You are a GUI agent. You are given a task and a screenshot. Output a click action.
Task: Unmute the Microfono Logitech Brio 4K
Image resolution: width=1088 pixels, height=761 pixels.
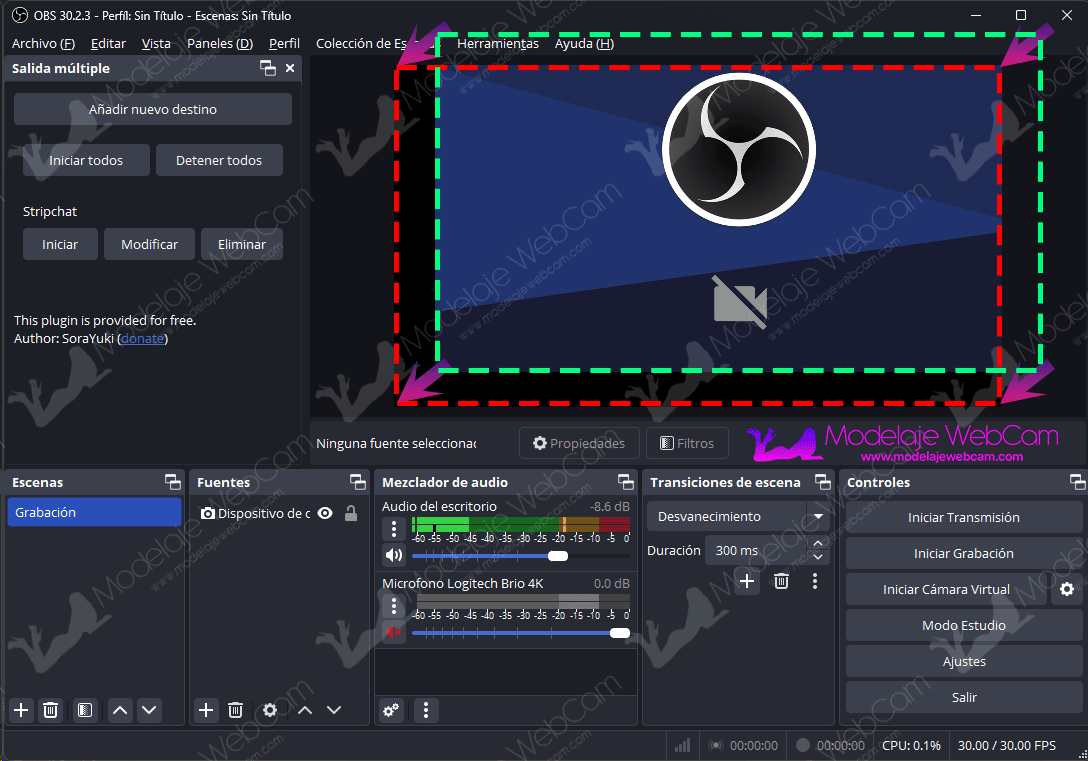coord(393,632)
